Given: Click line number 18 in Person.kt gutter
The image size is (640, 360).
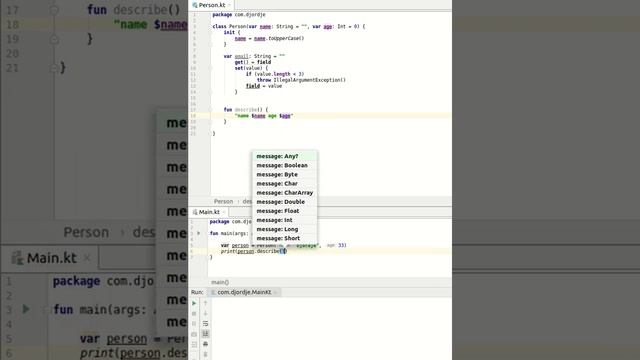Looking at the screenshot, I should pyautogui.click(x=193, y=116).
